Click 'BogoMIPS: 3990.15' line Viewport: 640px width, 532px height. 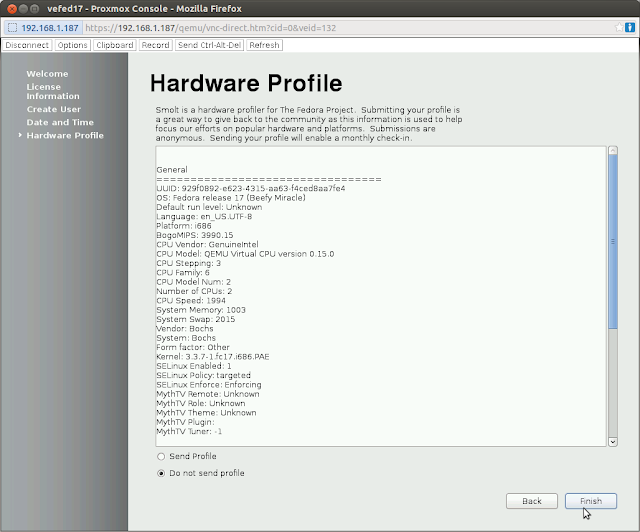coord(195,235)
